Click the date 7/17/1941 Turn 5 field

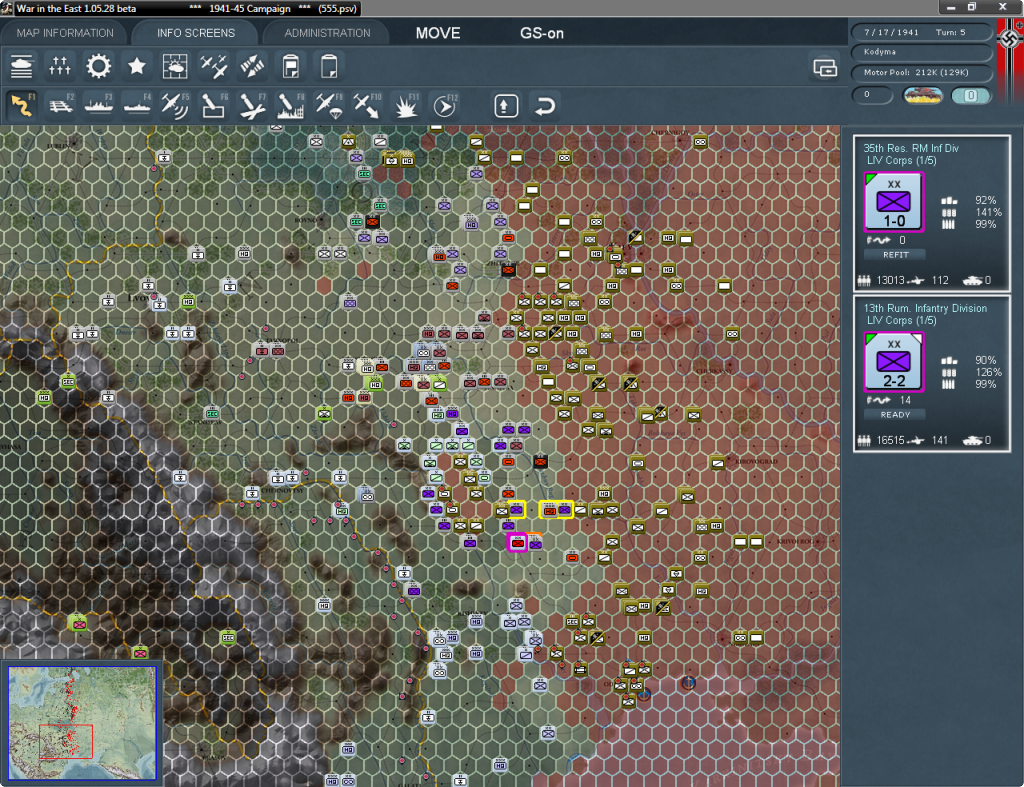[921, 32]
